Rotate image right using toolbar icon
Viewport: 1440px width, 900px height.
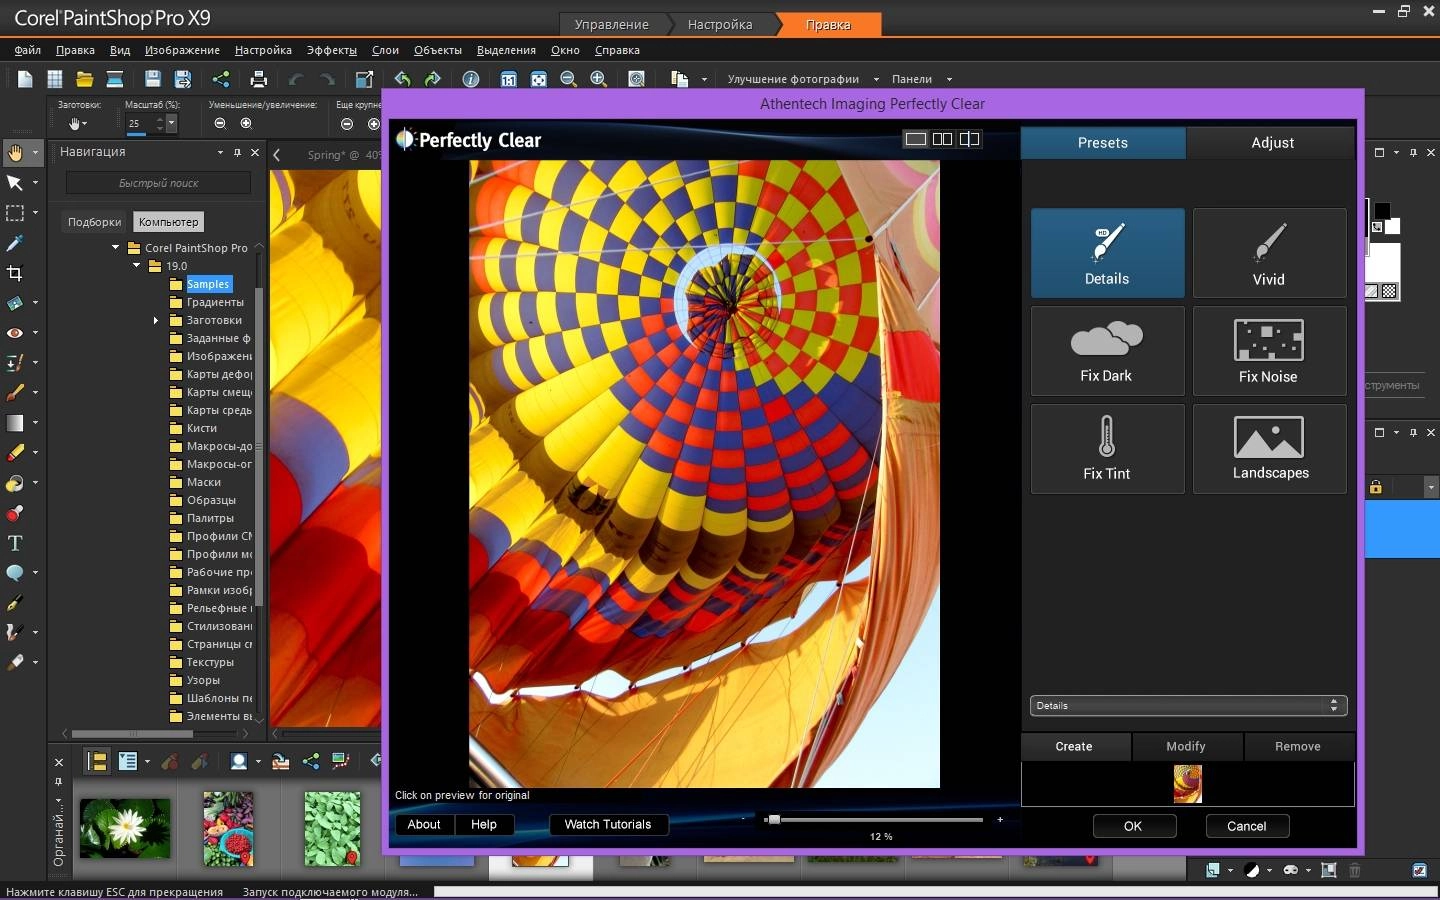click(433, 79)
